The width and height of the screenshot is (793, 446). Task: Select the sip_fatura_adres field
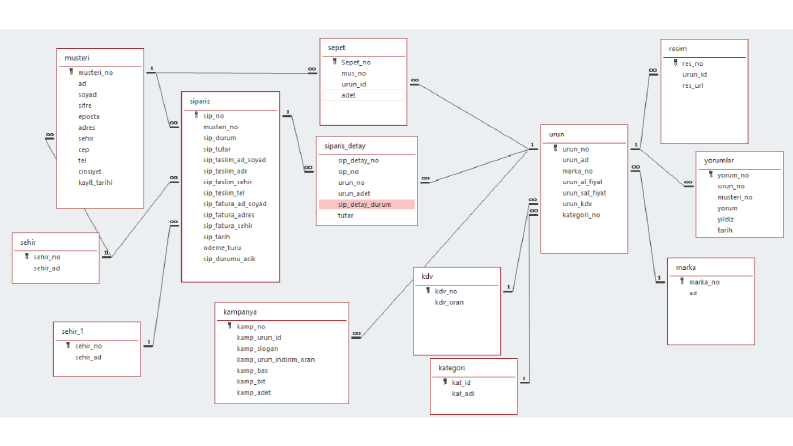pyautogui.click(x=229, y=215)
